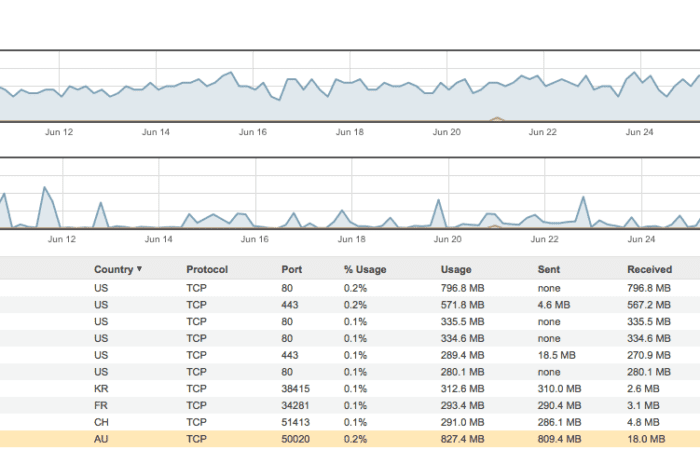Screen dimensions: 700x450
Task: Click the 310.0 MB sent cell
Action: (559, 388)
